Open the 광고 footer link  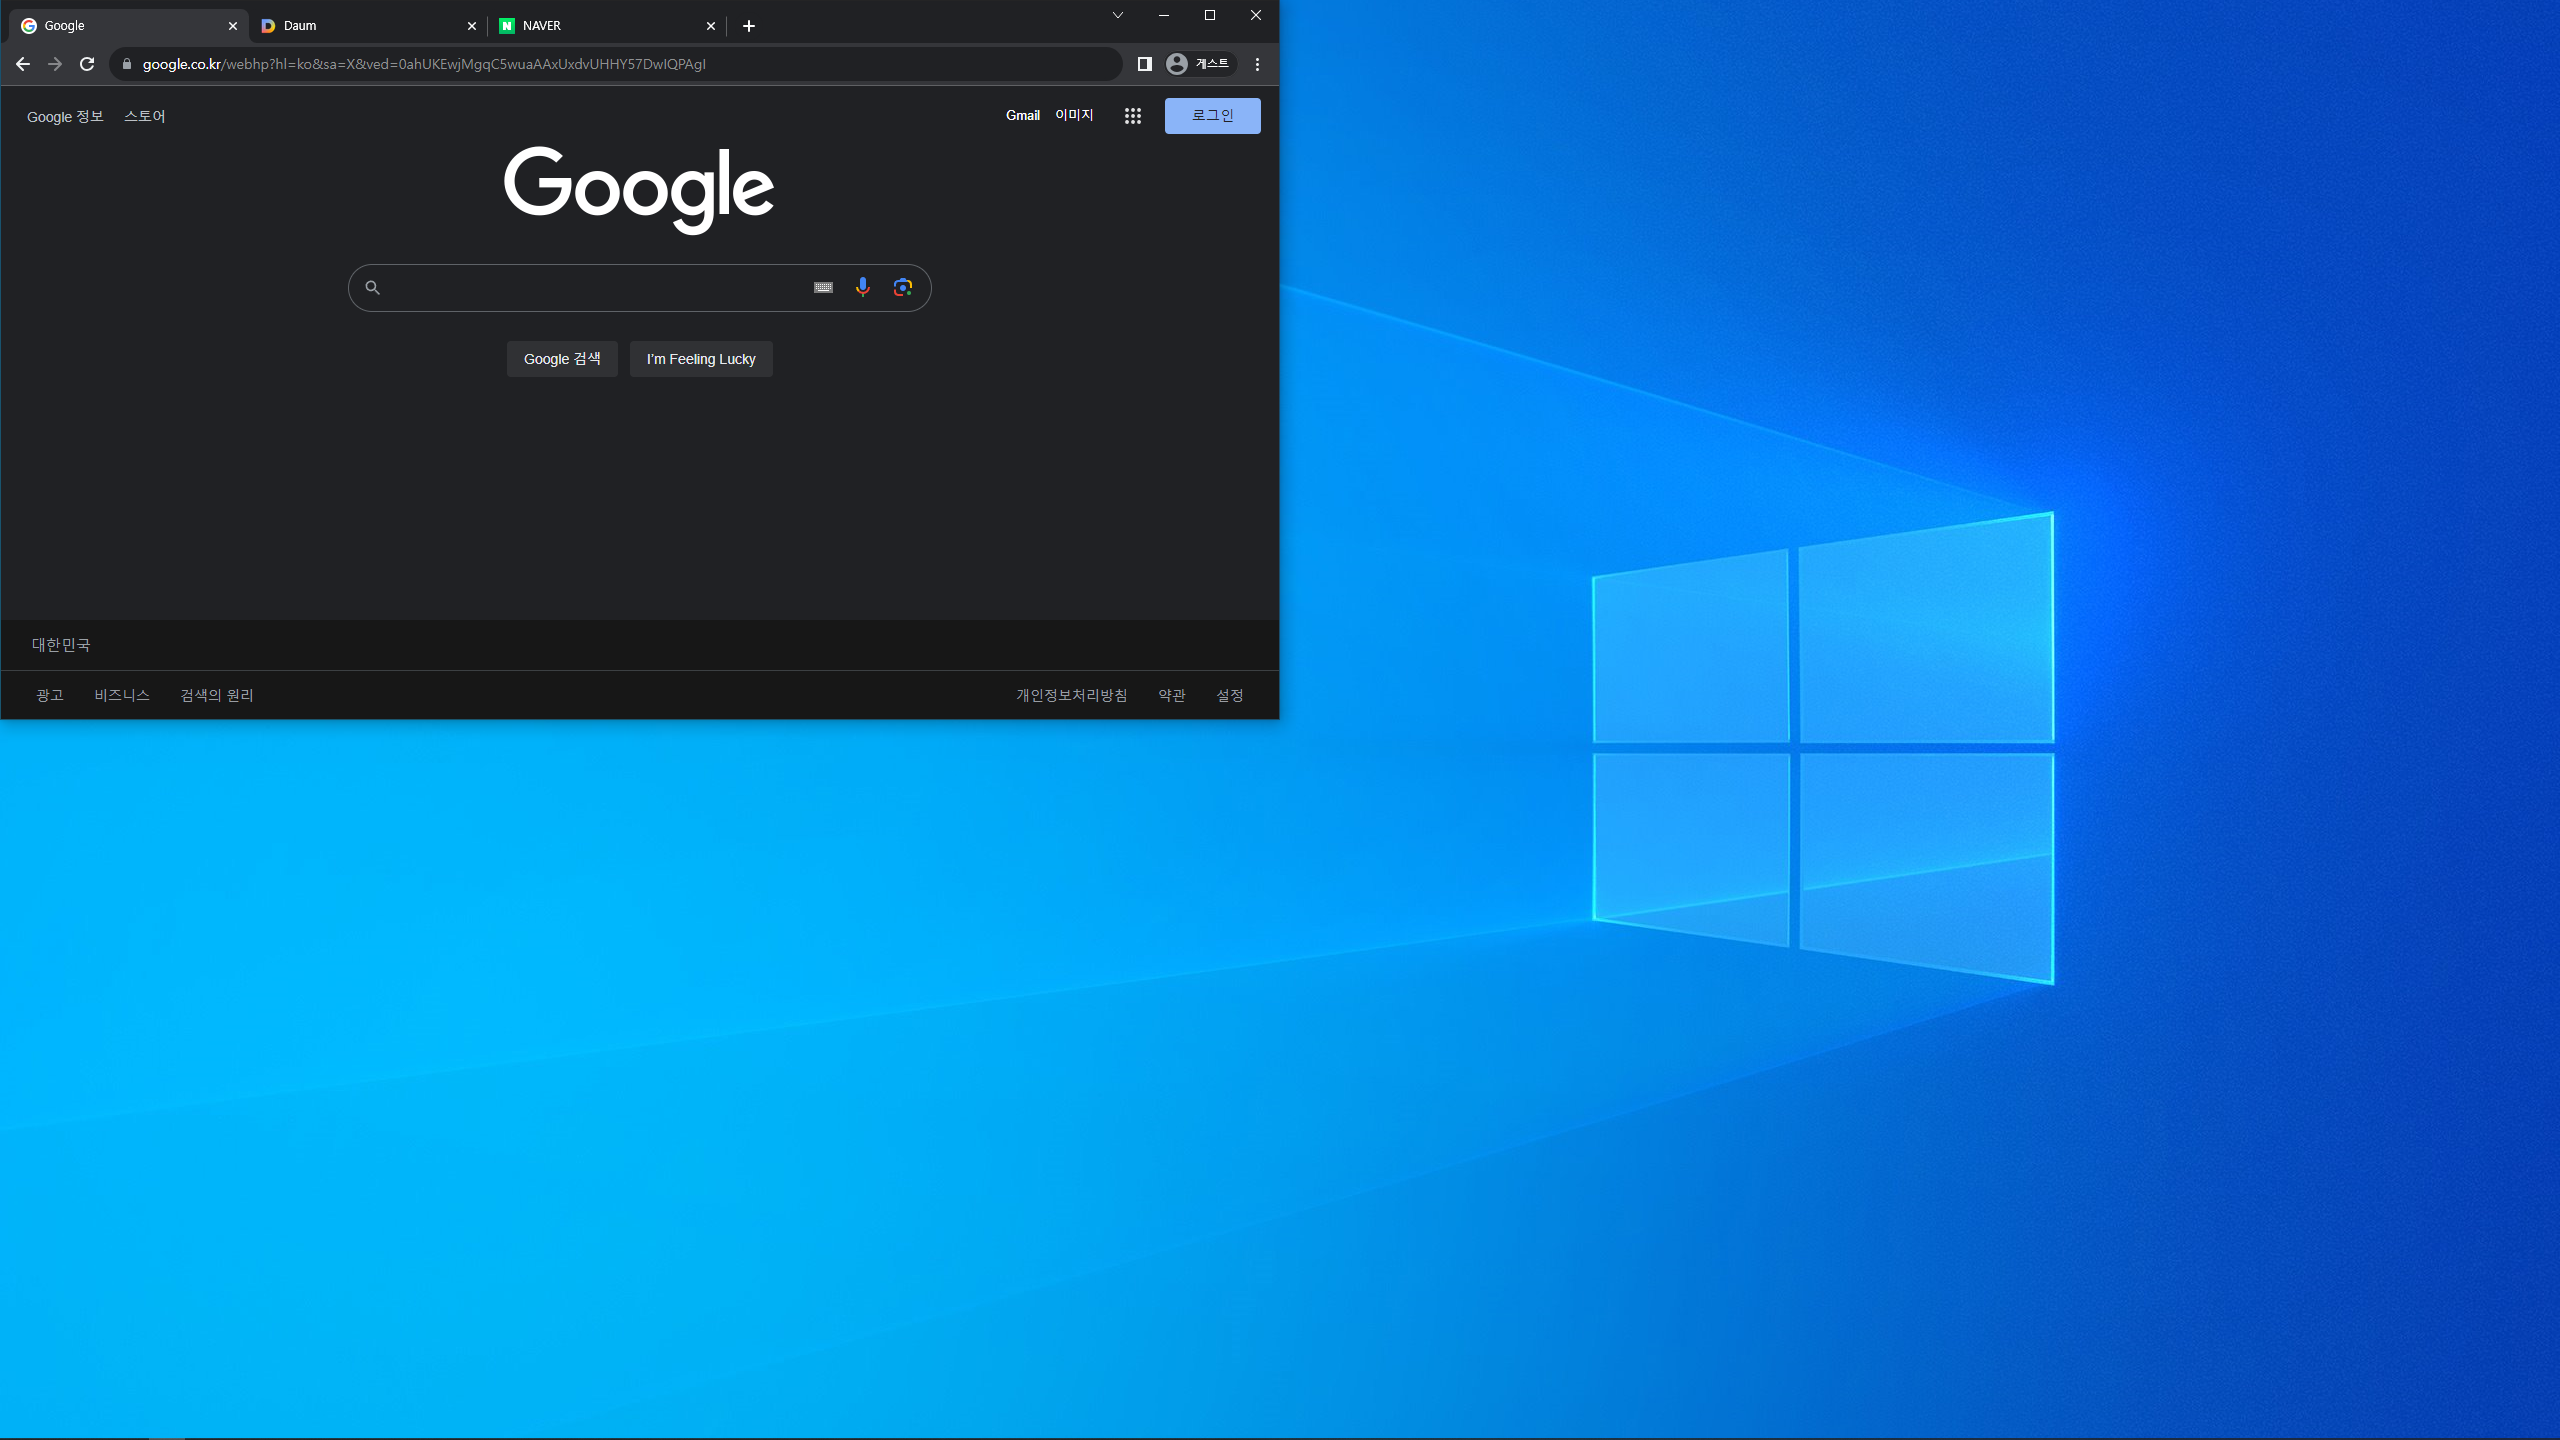(x=50, y=695)
